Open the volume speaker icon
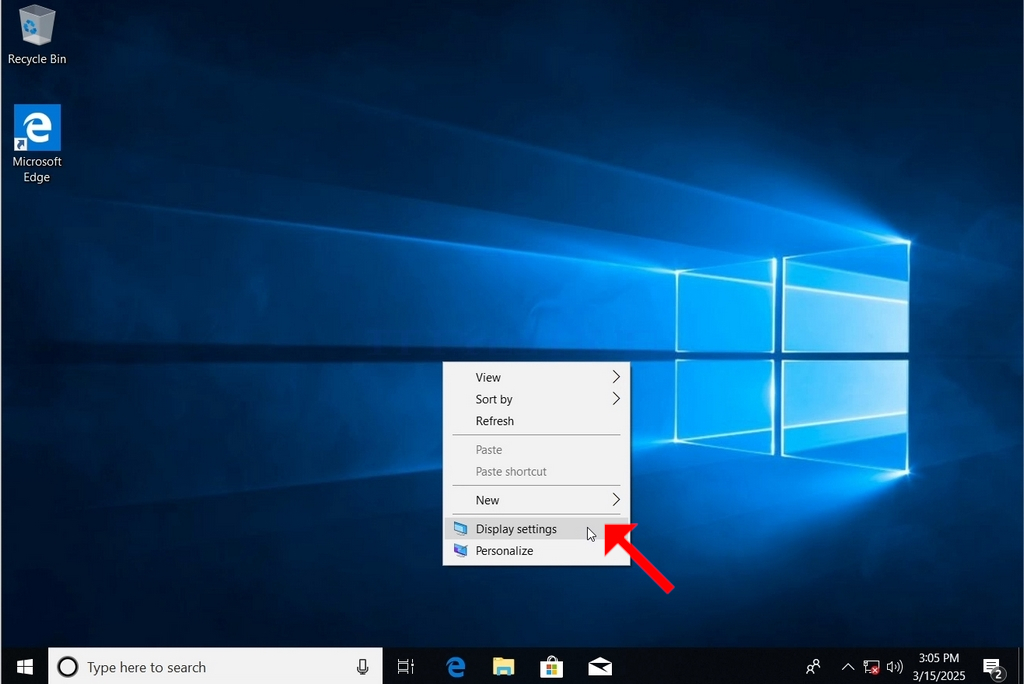1024x684 pixels. pos(894,667)
